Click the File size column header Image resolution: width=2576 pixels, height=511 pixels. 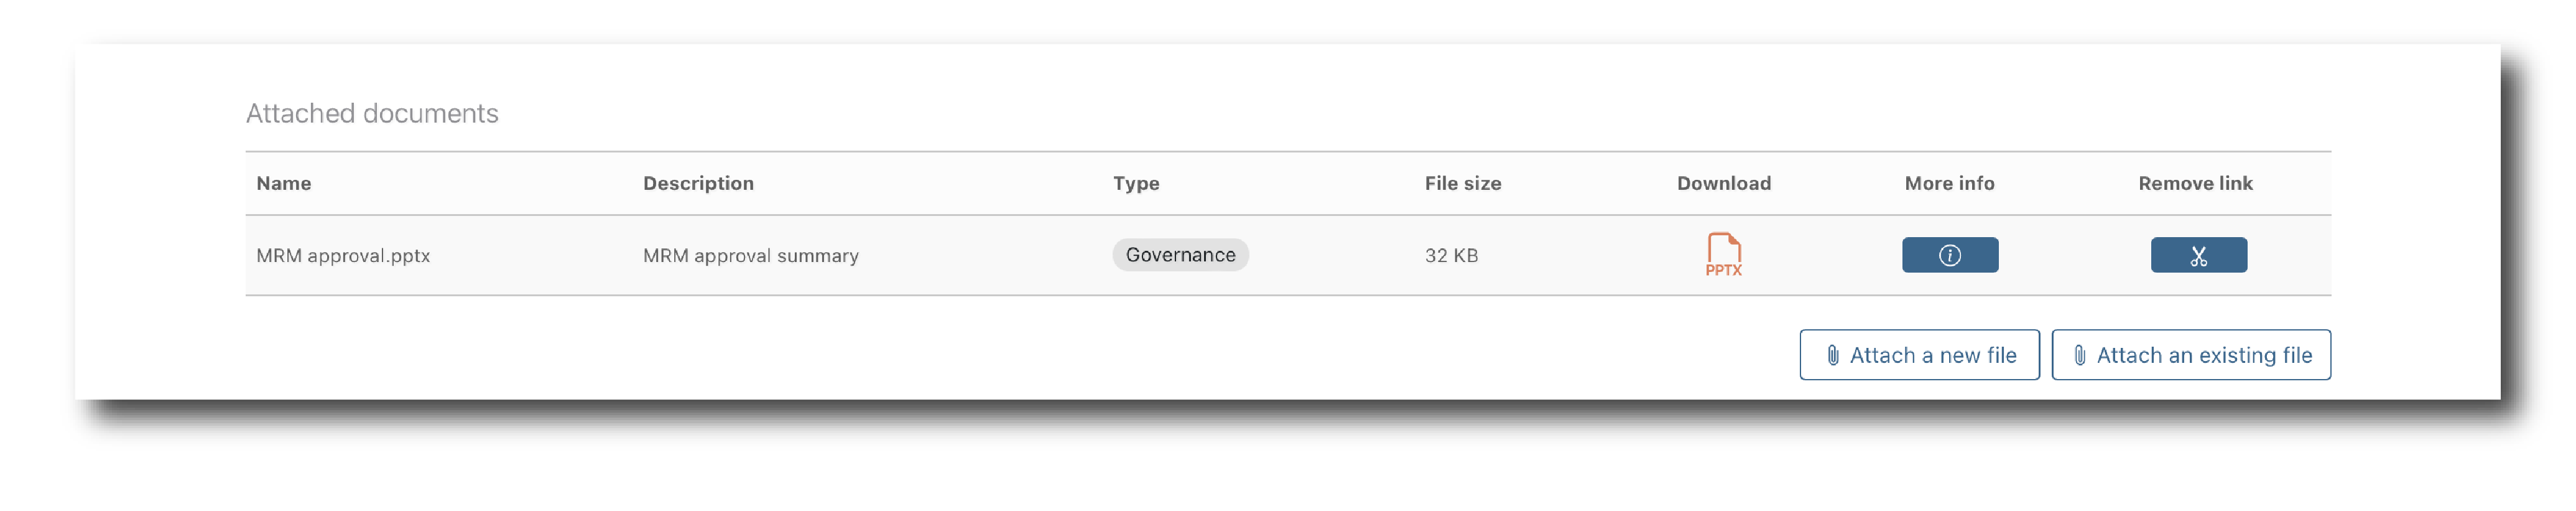click(1462, 183)
